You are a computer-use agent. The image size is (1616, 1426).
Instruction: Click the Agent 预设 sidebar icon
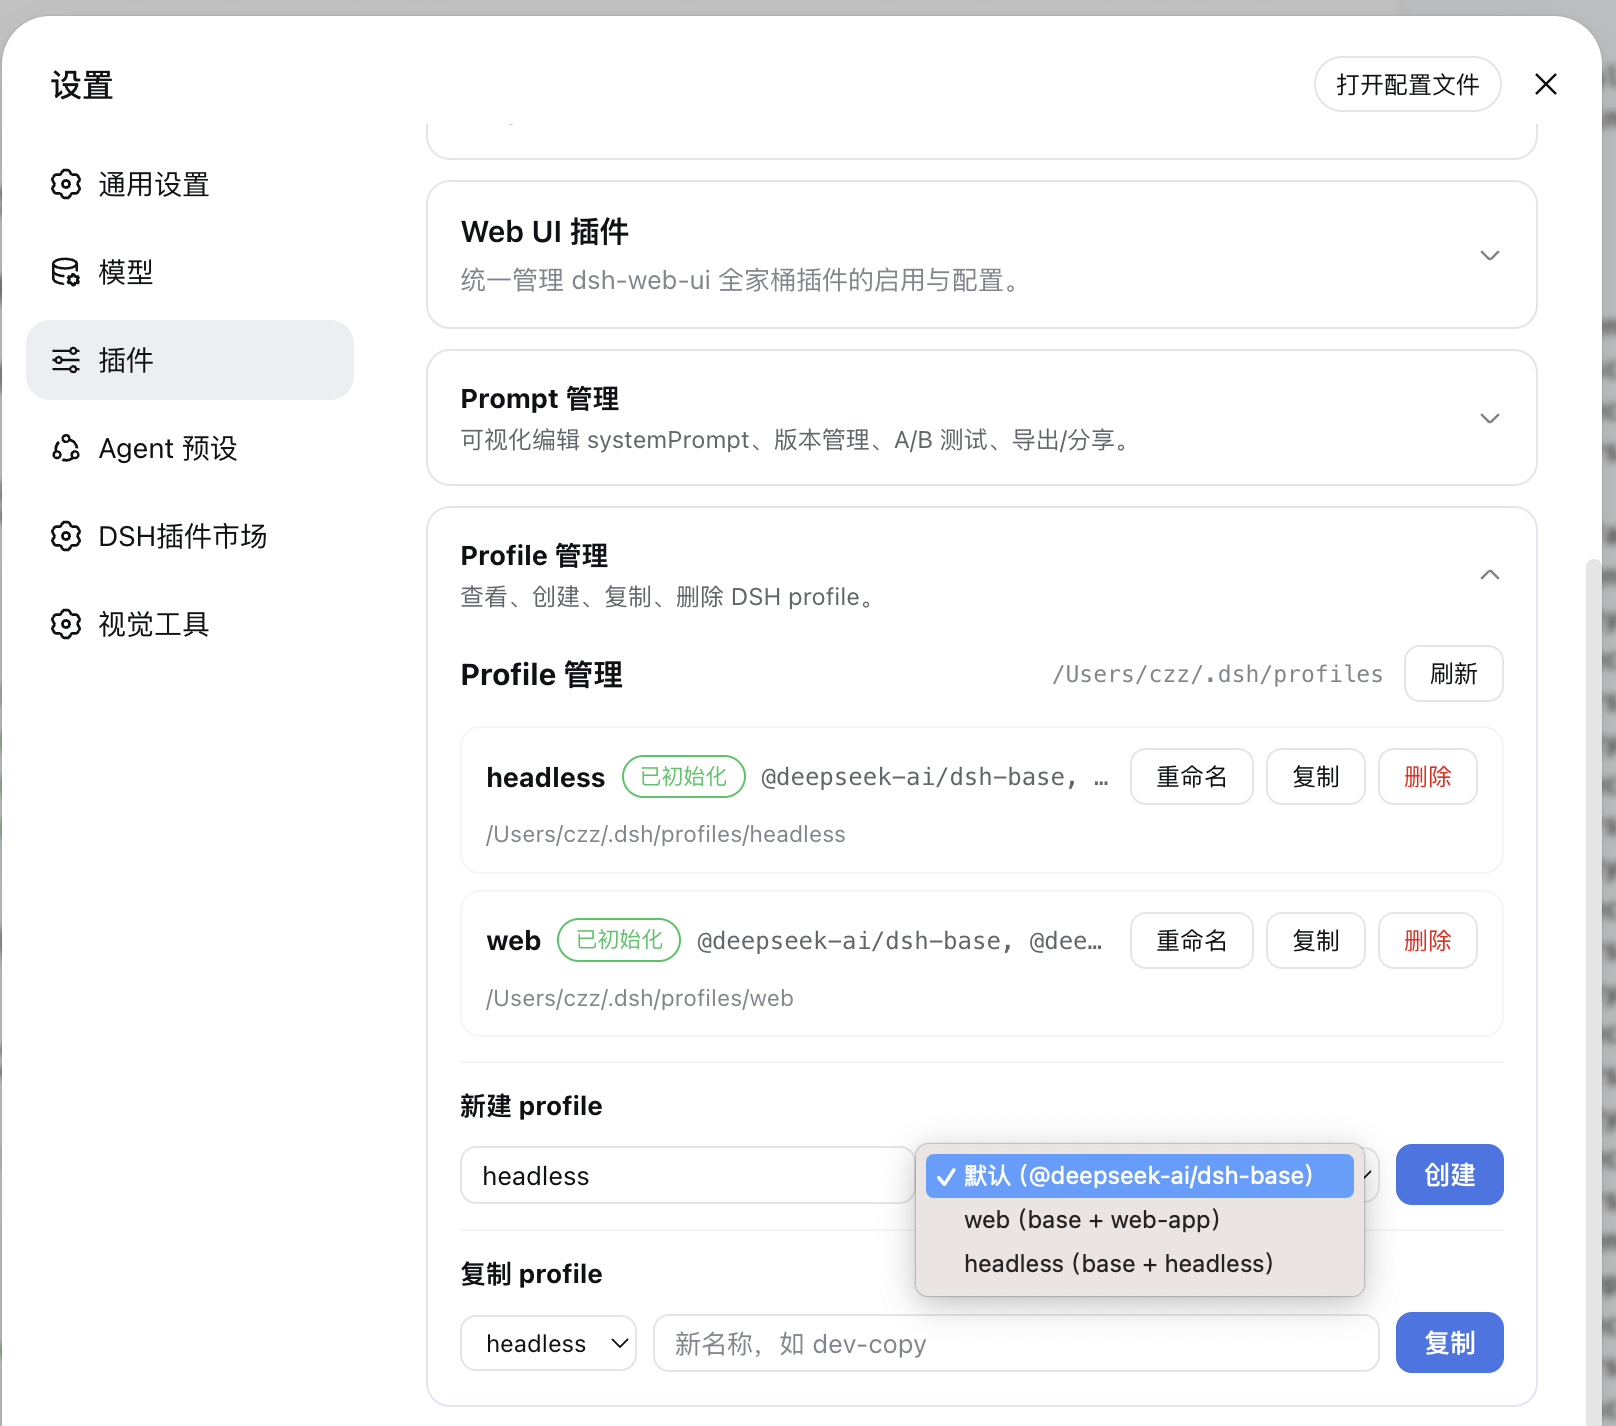[x=66, y=448]
